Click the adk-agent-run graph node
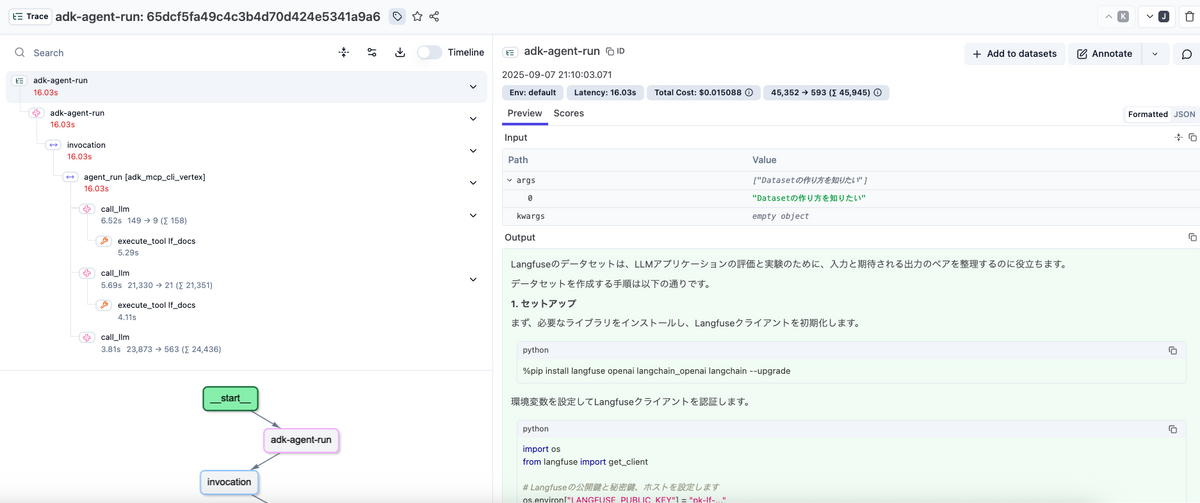The height and width of the screenshot is (503, 1200). pyautogui.click(x=302, y=440)
